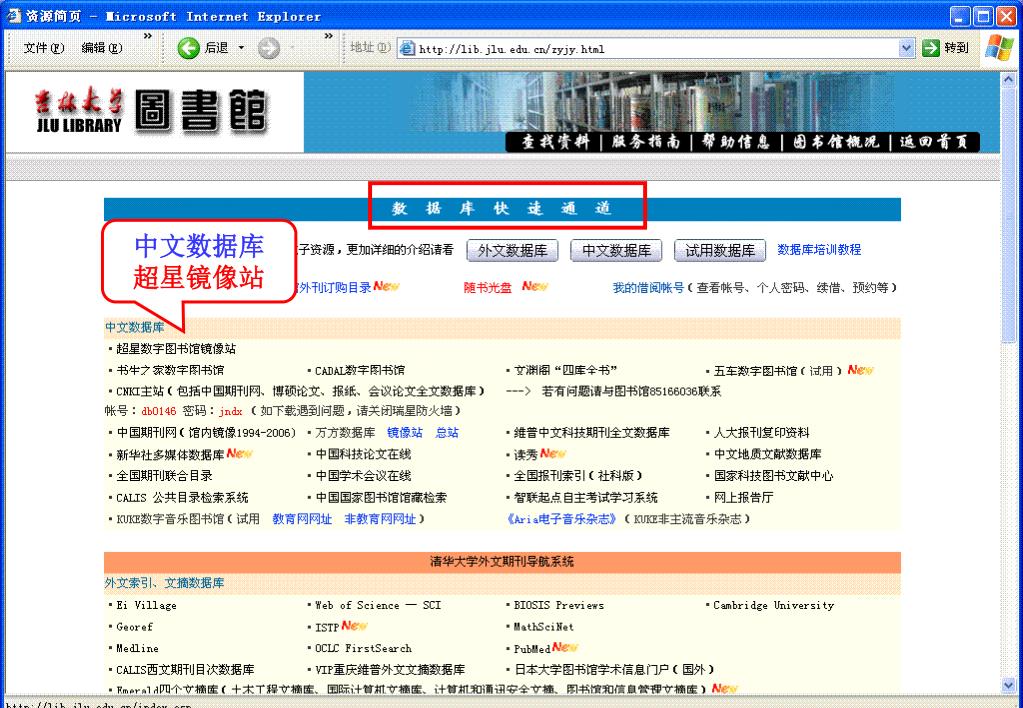
Task: Open the 编辑(E) menu
Action: [x=102, y=48]
